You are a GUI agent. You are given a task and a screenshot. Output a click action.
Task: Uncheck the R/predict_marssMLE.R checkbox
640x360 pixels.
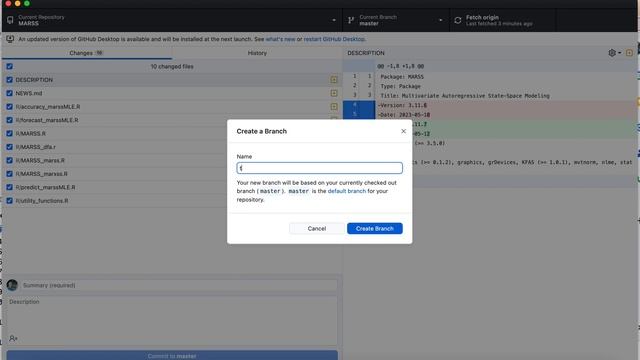pos(9,187)
